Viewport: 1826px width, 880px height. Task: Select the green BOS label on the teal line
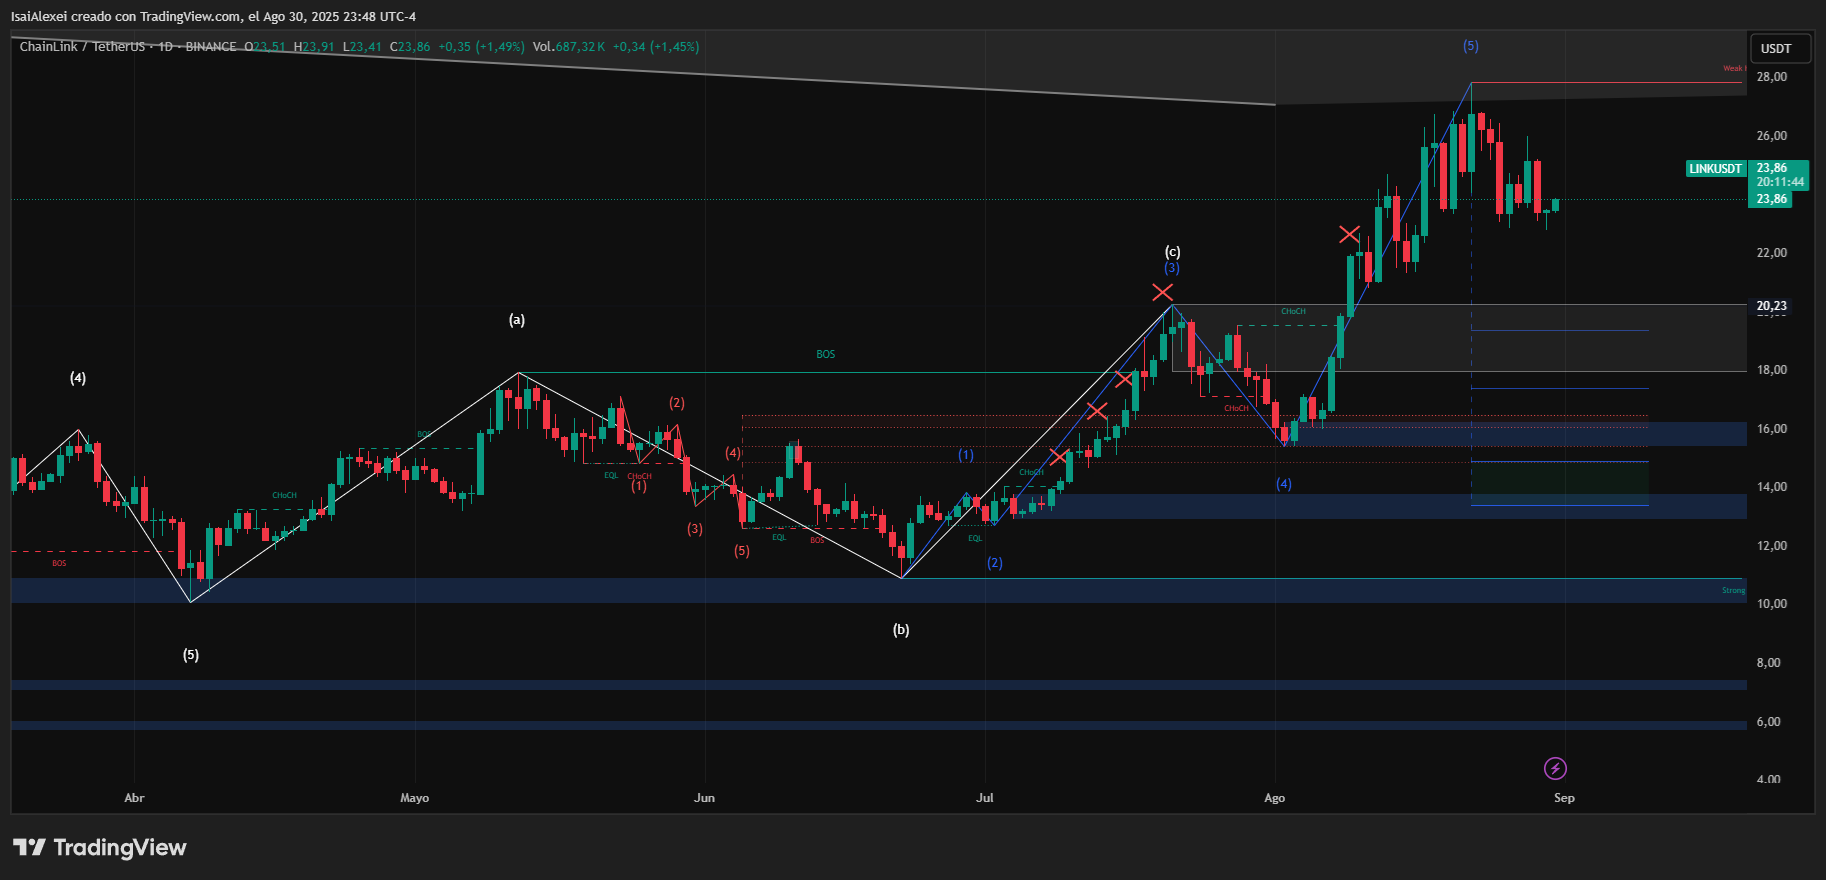[x=825, y=355]
